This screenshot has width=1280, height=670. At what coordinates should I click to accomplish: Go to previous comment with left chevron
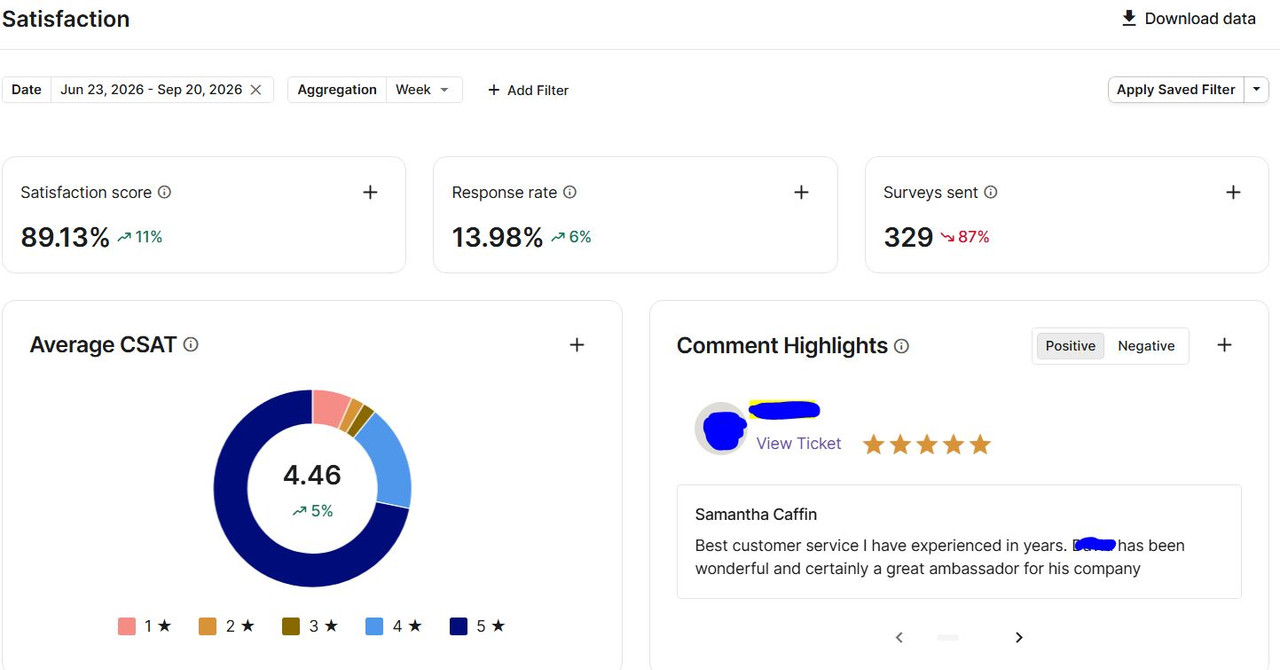[x=899, y=637]
